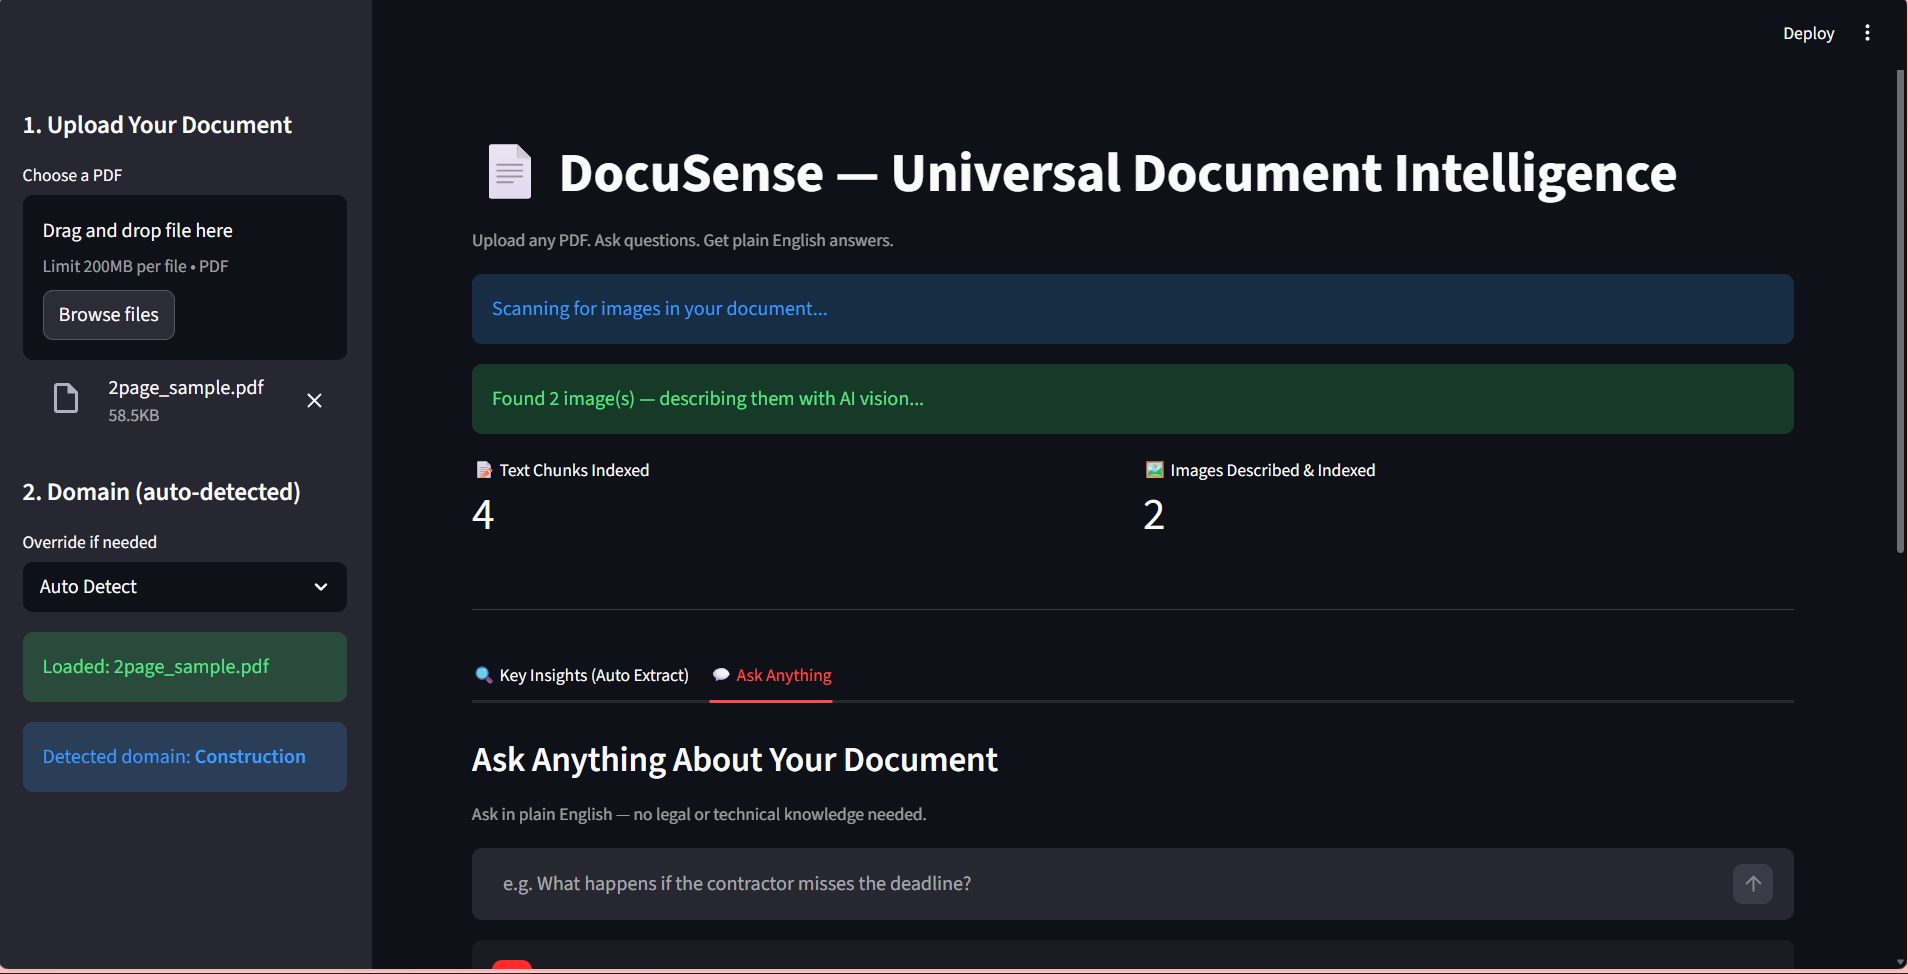
Task: Open the three-dot options menu
Action: pos(1868,32)
